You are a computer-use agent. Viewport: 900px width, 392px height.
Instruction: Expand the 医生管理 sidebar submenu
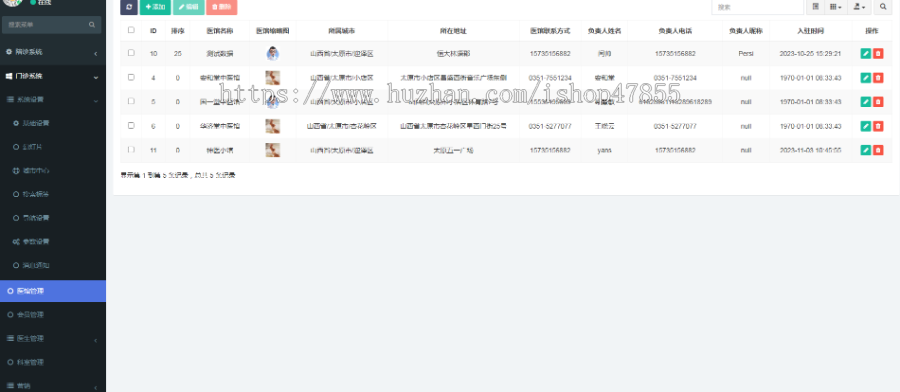pyautogui.click(x=53, y=339)
